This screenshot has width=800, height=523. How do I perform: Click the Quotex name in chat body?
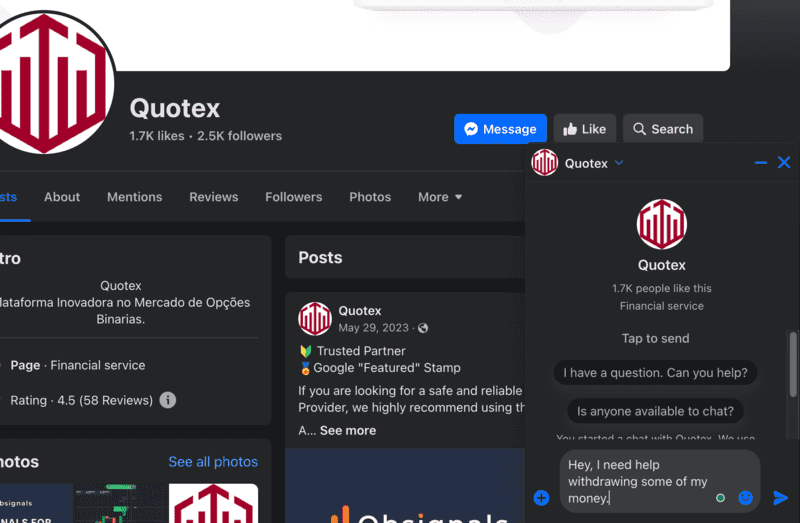coord(662,265)
